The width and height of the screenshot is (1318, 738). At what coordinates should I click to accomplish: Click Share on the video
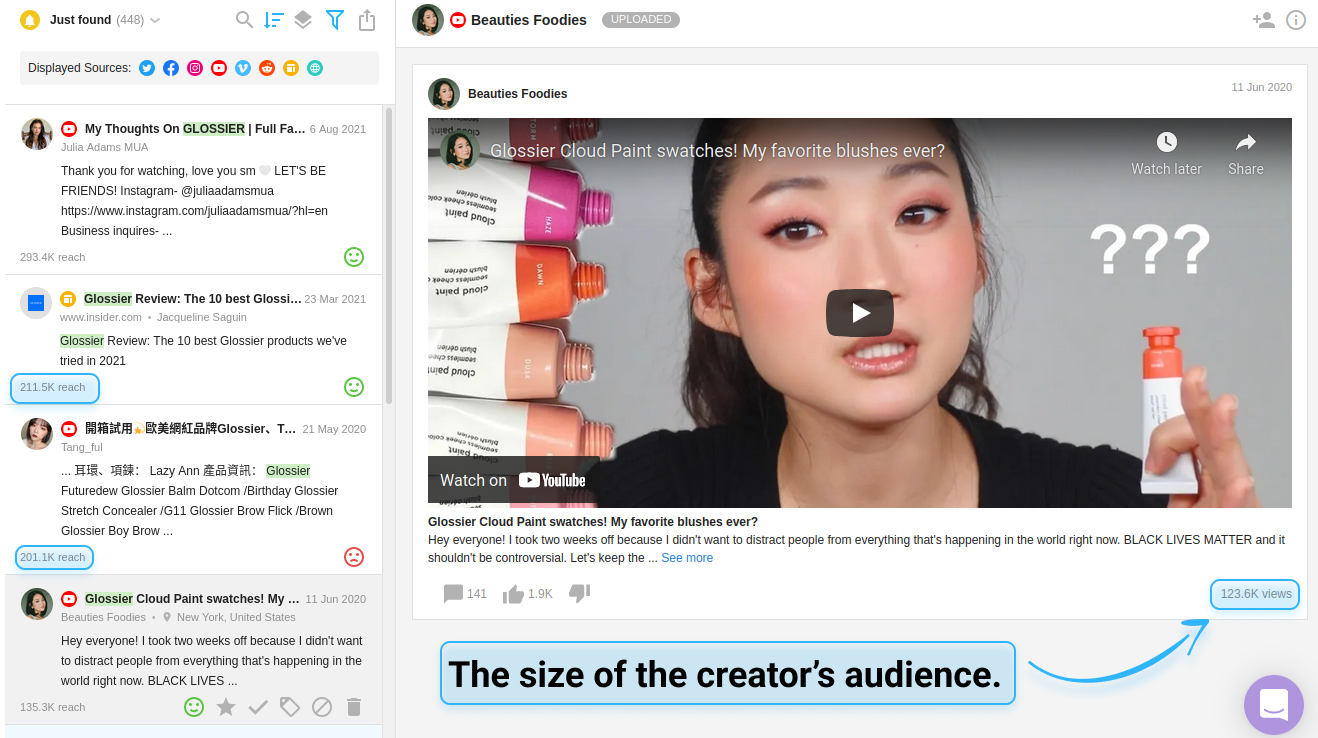point(1246,153)
